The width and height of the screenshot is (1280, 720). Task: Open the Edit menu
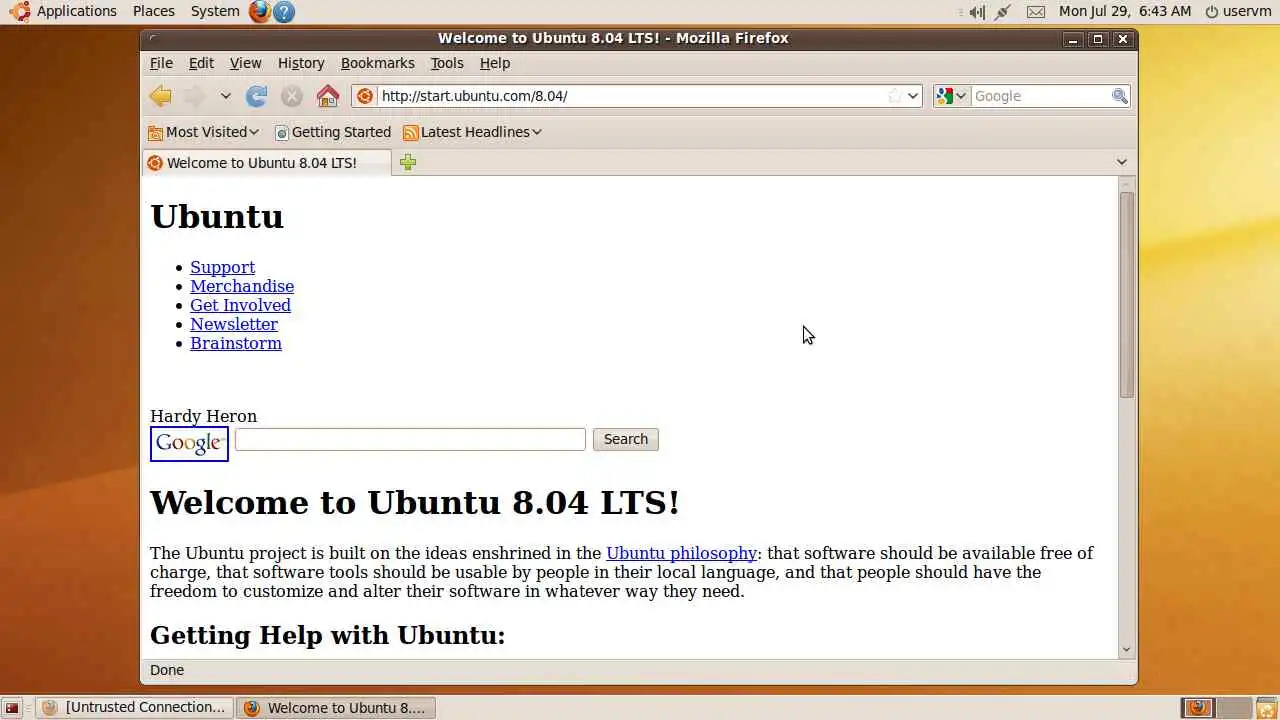point(201,63)
